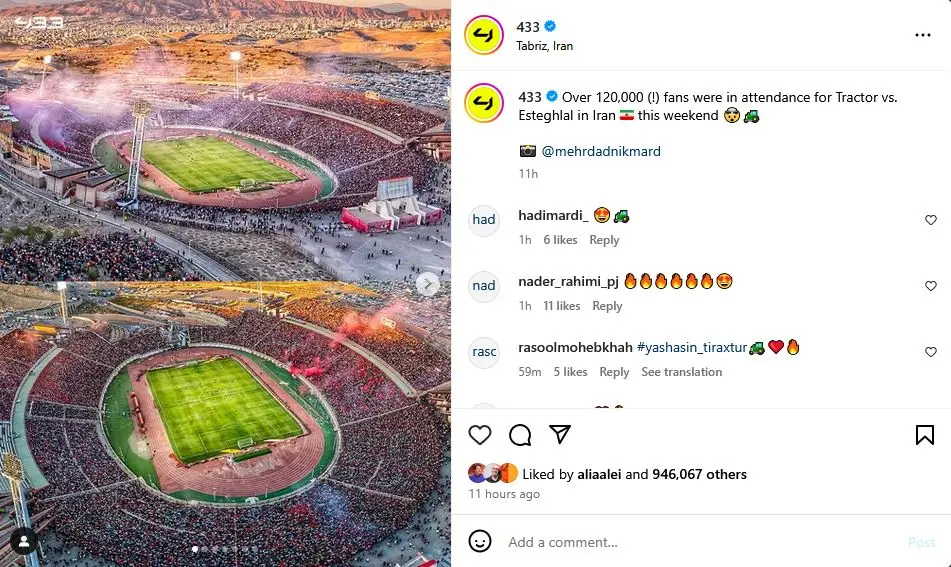Like hadimardi_'s comment

pyautogui.click(x=931, y=220)
